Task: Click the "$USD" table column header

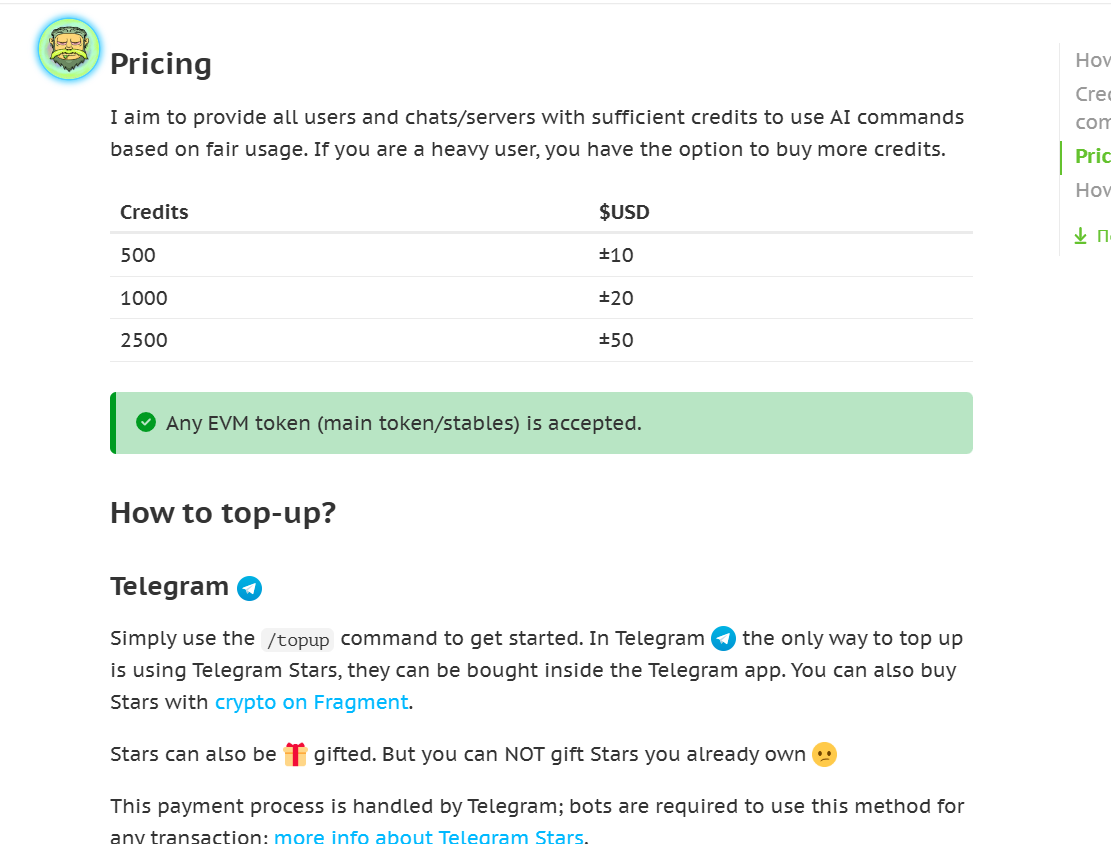Action: point(624,212)
